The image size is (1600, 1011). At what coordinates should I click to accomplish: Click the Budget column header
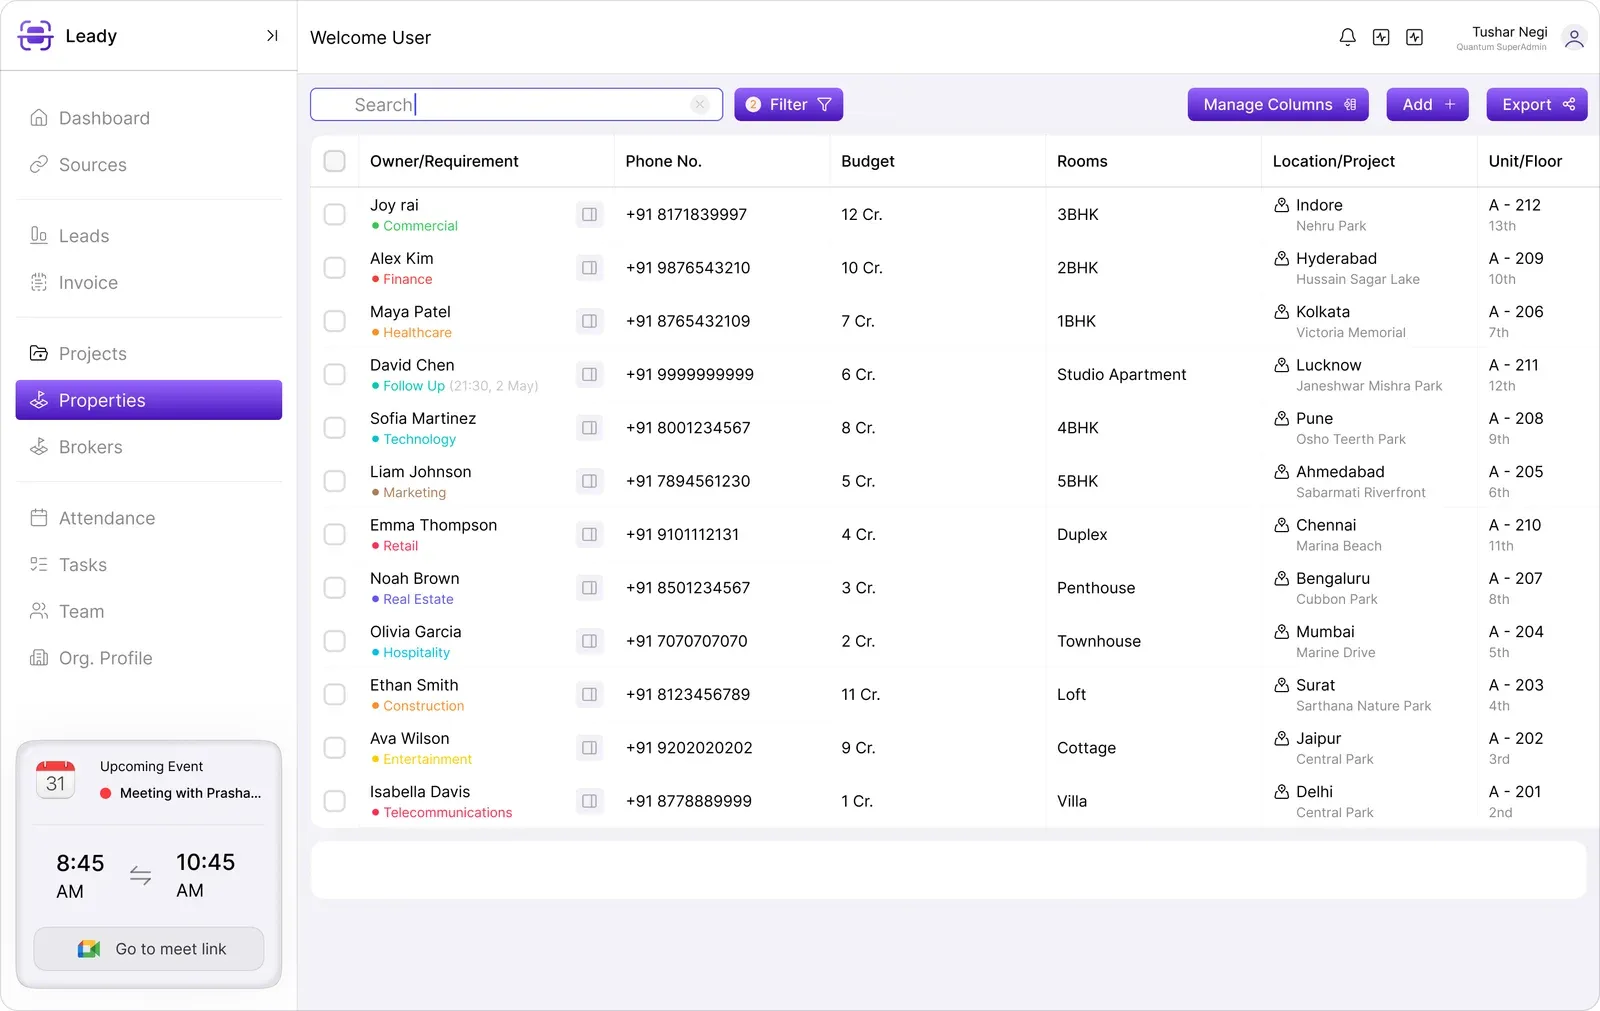[x=868, y=161]
